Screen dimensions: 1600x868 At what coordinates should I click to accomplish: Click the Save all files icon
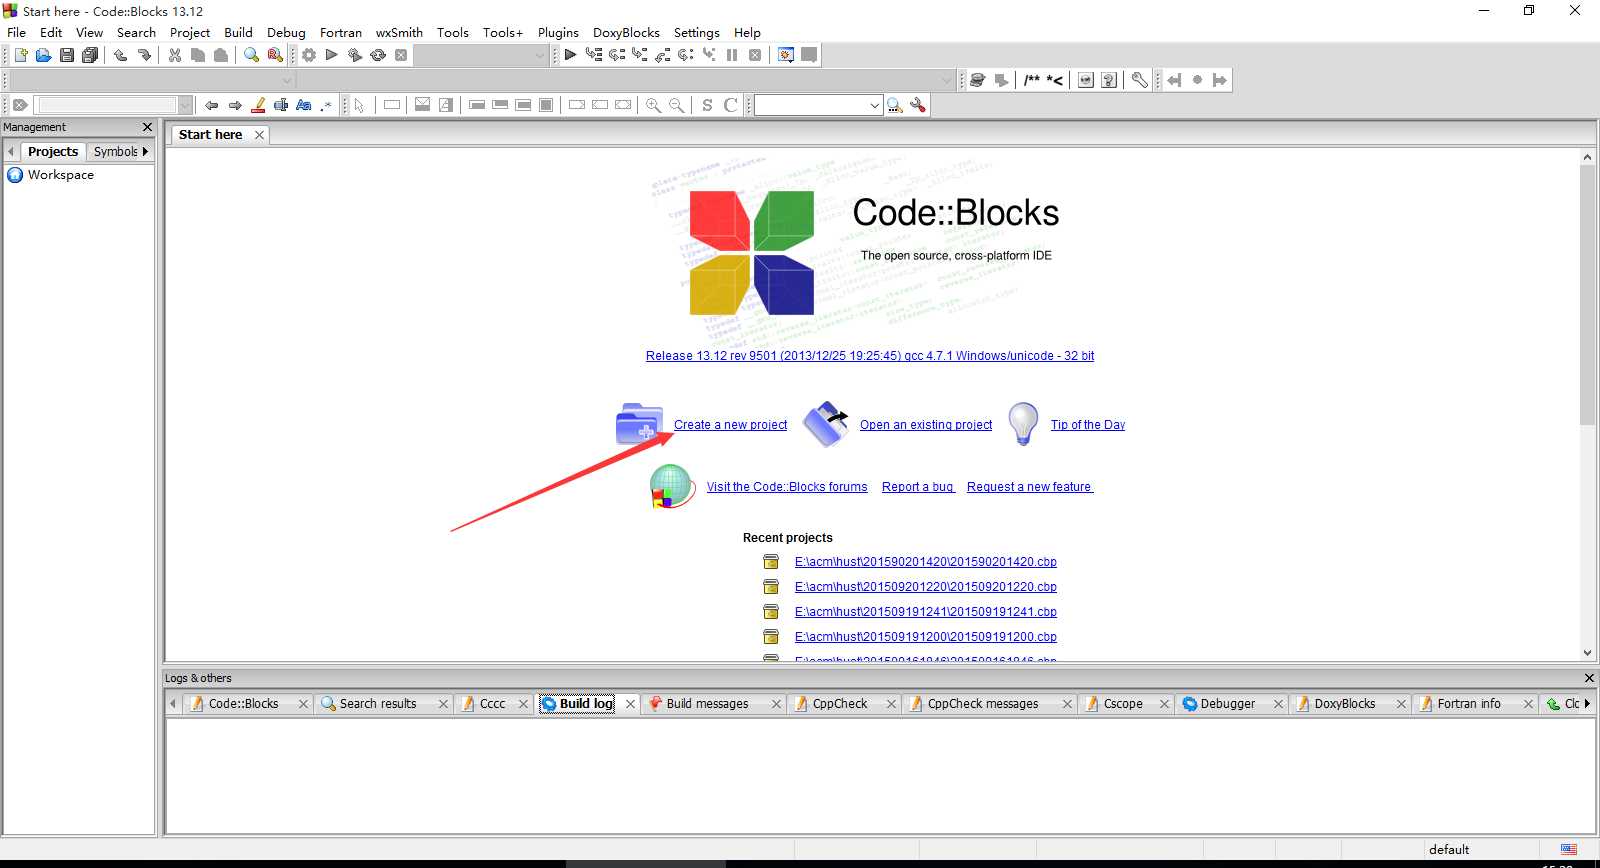pos(90,55)
